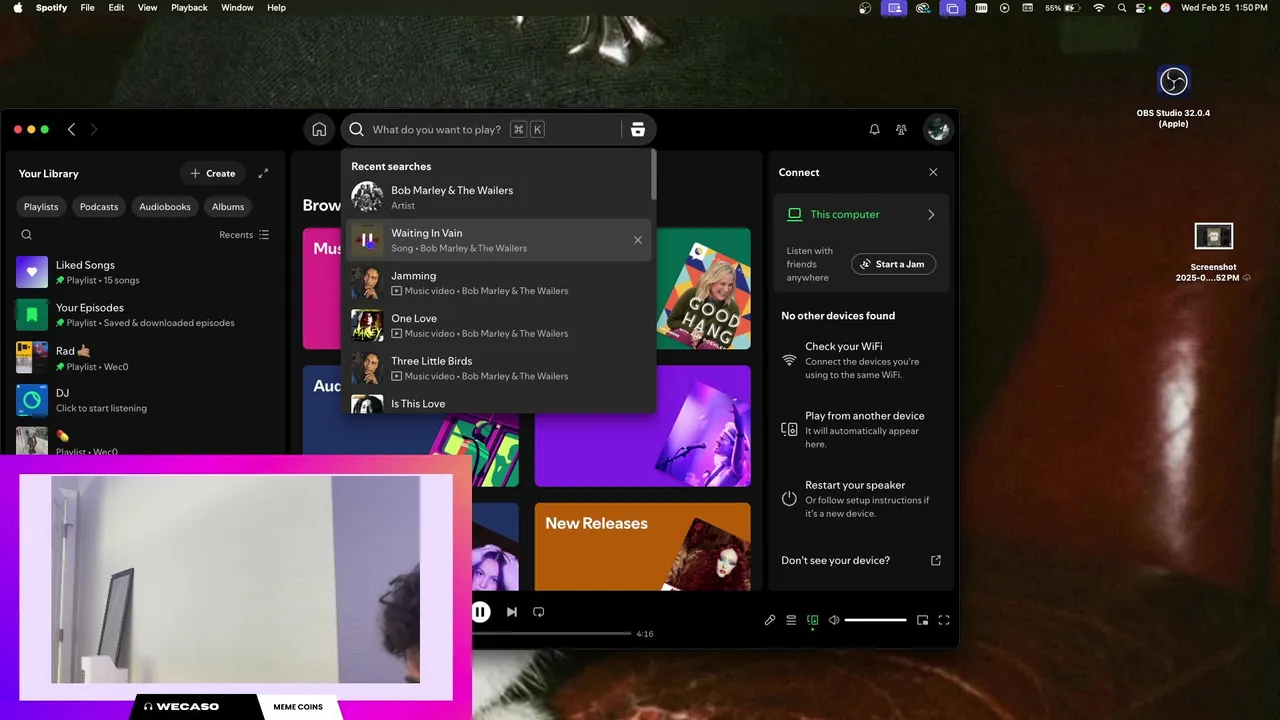
Task: Open the Recents sort dropdown
Action: (244, 235)
